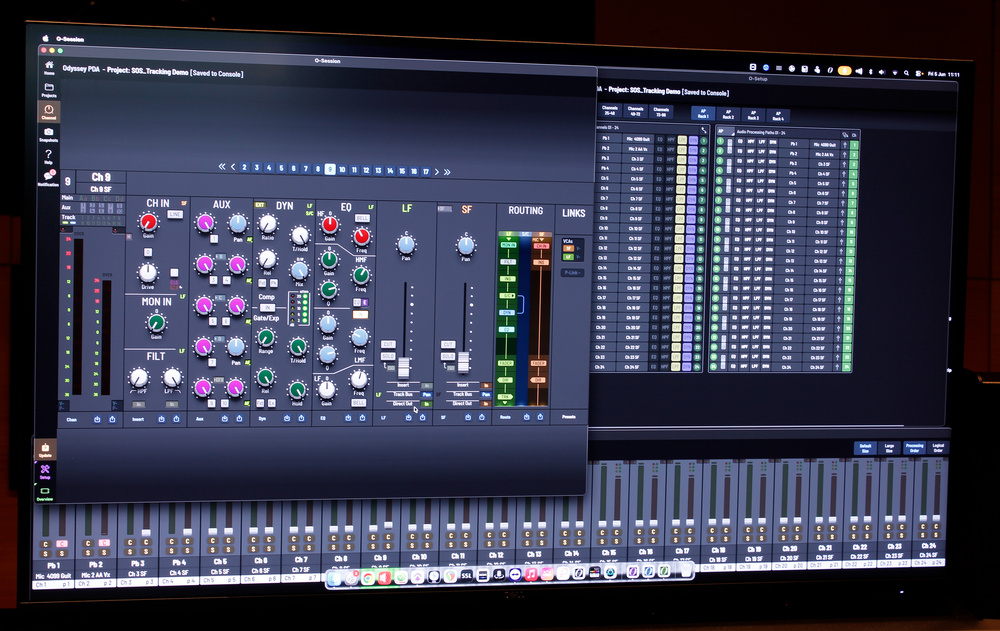The image size is (1000, 631).
Task: Click the SF channel fader handle
Action: click(x=464, y=362)
